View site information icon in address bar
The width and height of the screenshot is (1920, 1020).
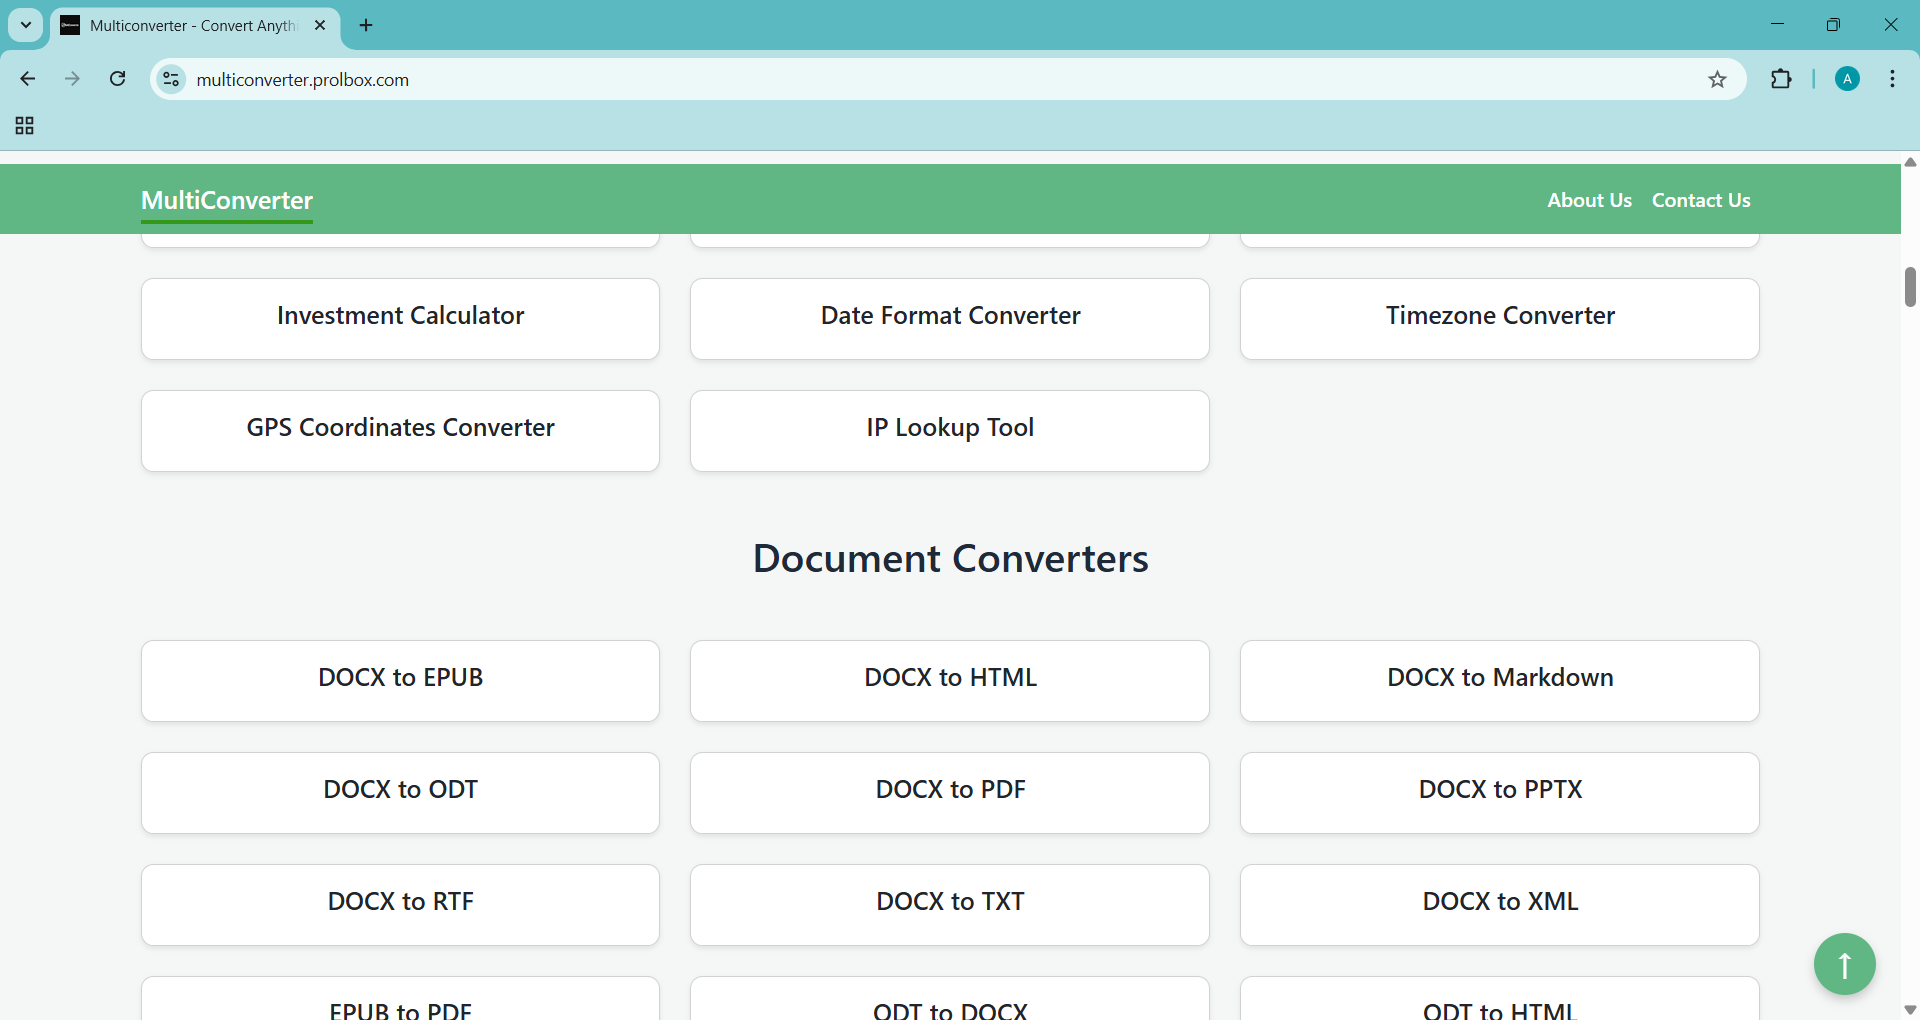click(172, 79)
